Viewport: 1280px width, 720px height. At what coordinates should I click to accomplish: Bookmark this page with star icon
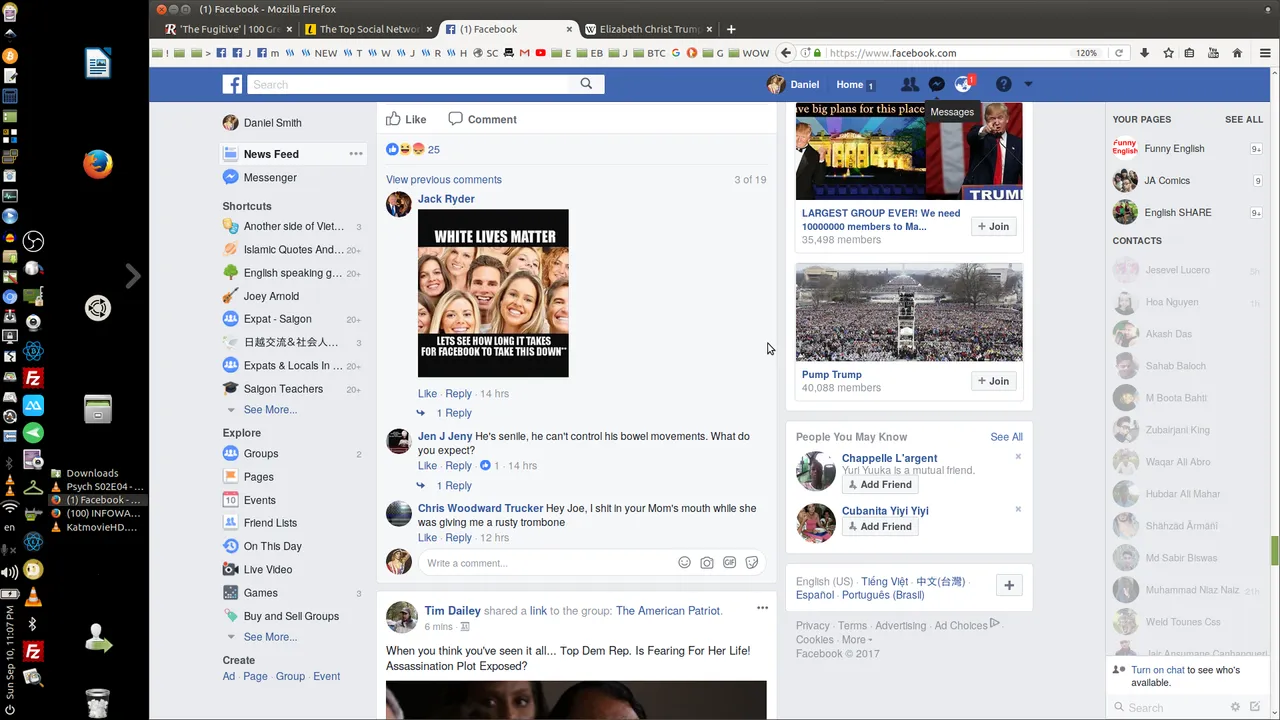(1168, 53)
